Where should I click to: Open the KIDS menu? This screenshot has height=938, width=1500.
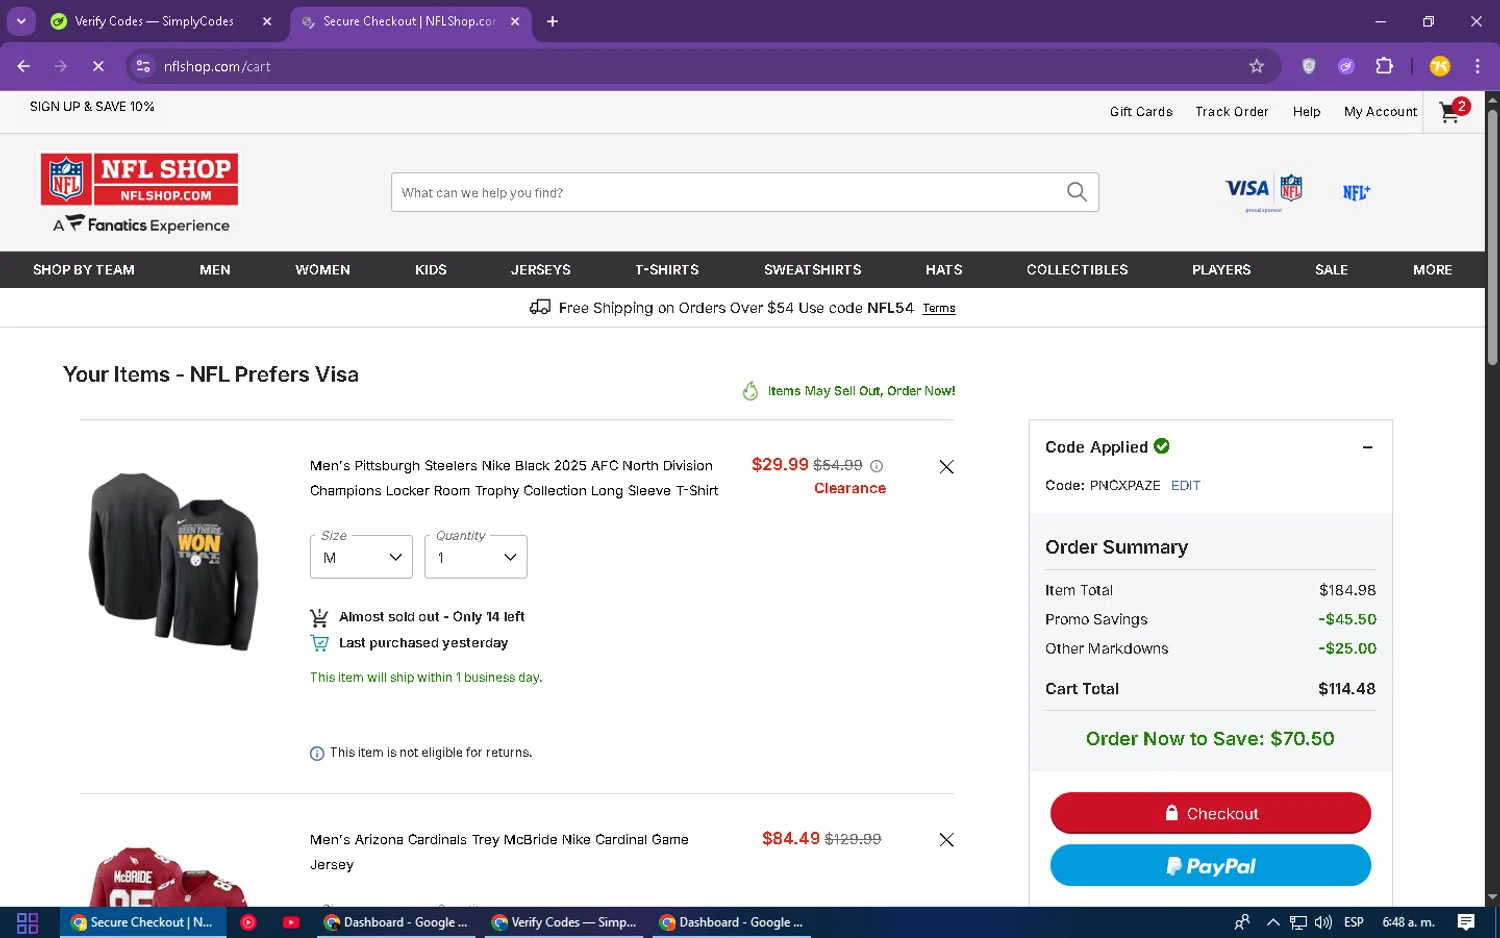click(x=431, y=270)
